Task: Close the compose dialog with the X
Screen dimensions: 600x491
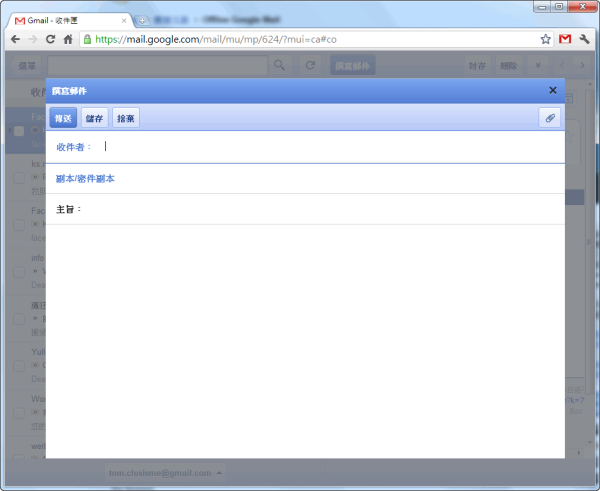Action: tap(553, 90)
